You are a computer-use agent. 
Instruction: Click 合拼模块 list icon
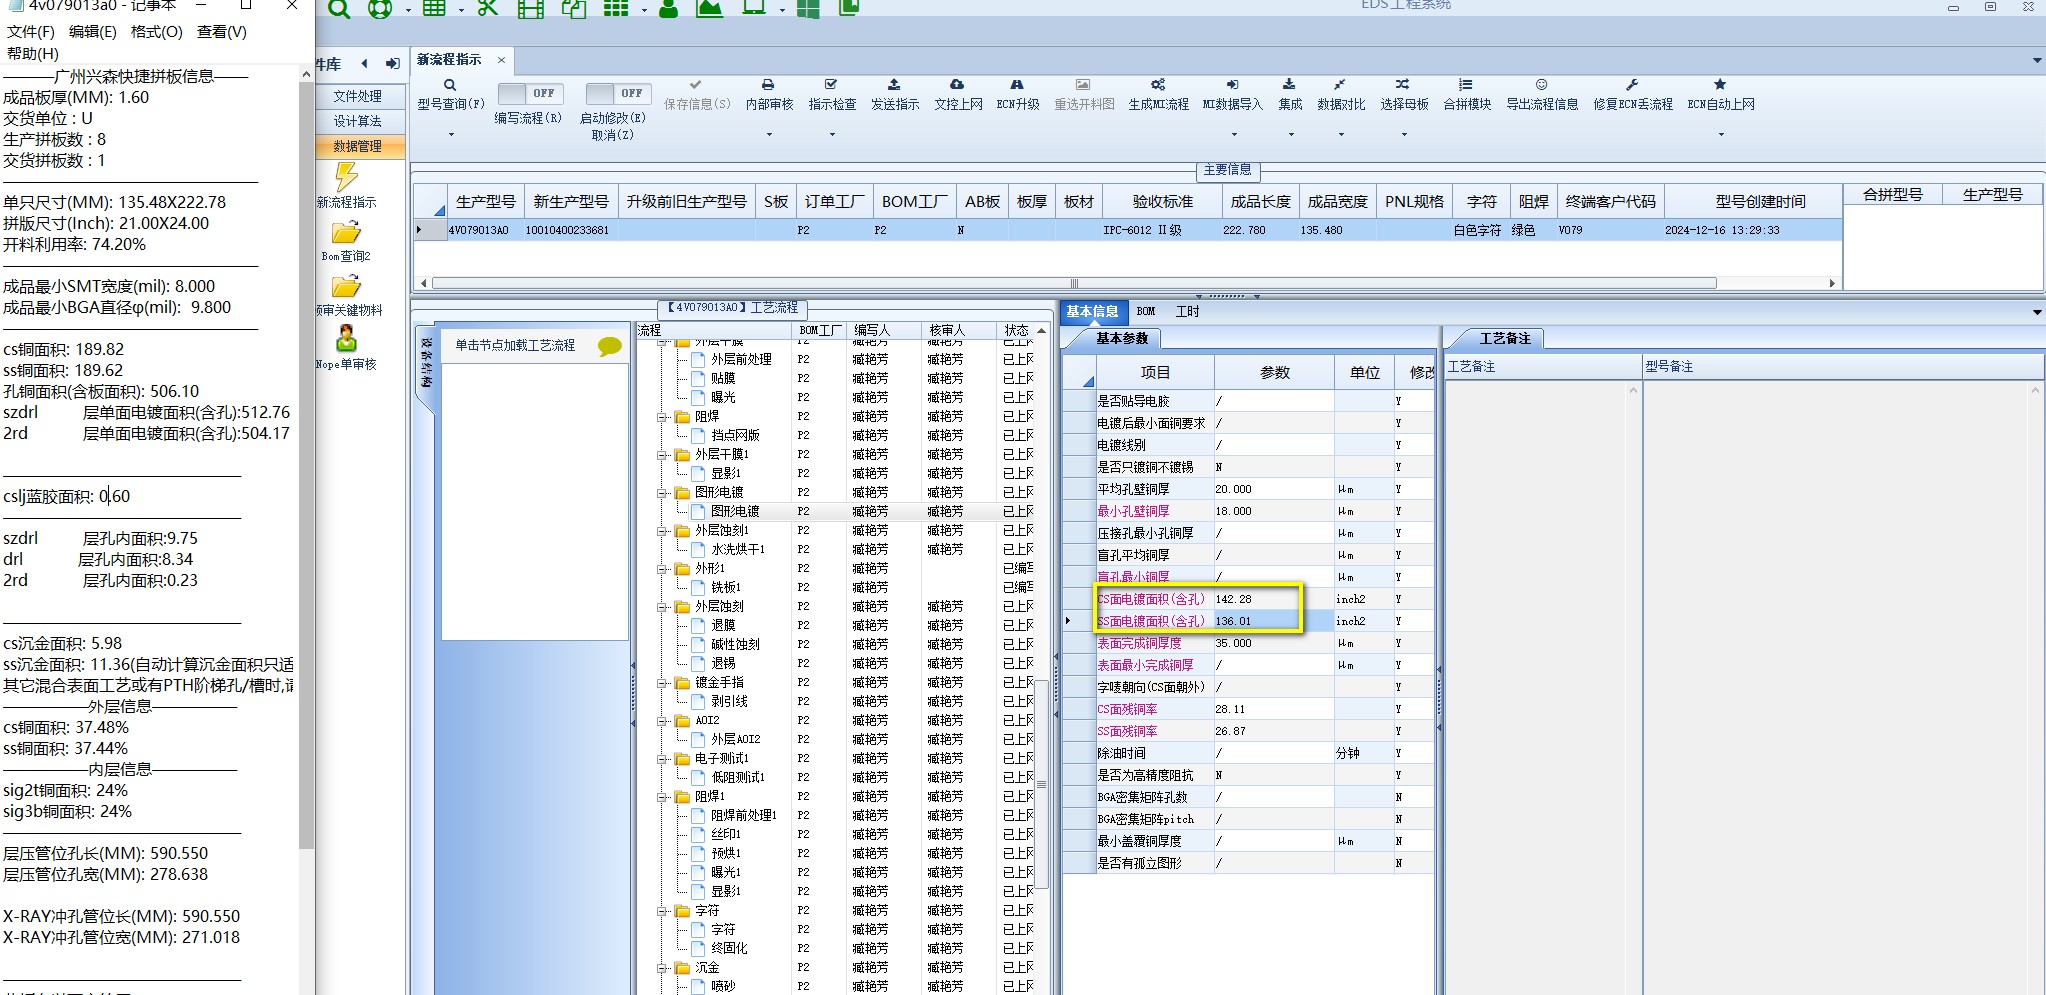pos(1466,85)
